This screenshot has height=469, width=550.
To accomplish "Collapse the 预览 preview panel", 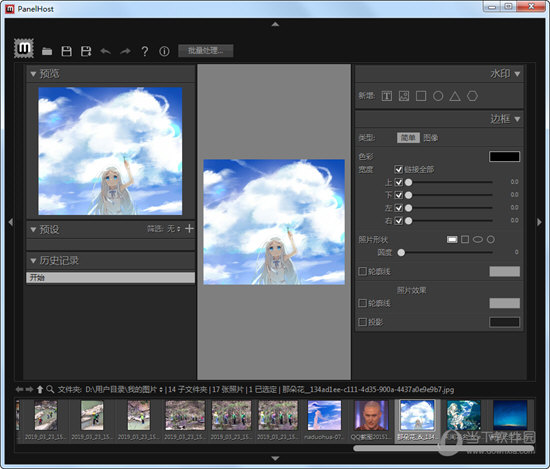I will click(33, 74).
